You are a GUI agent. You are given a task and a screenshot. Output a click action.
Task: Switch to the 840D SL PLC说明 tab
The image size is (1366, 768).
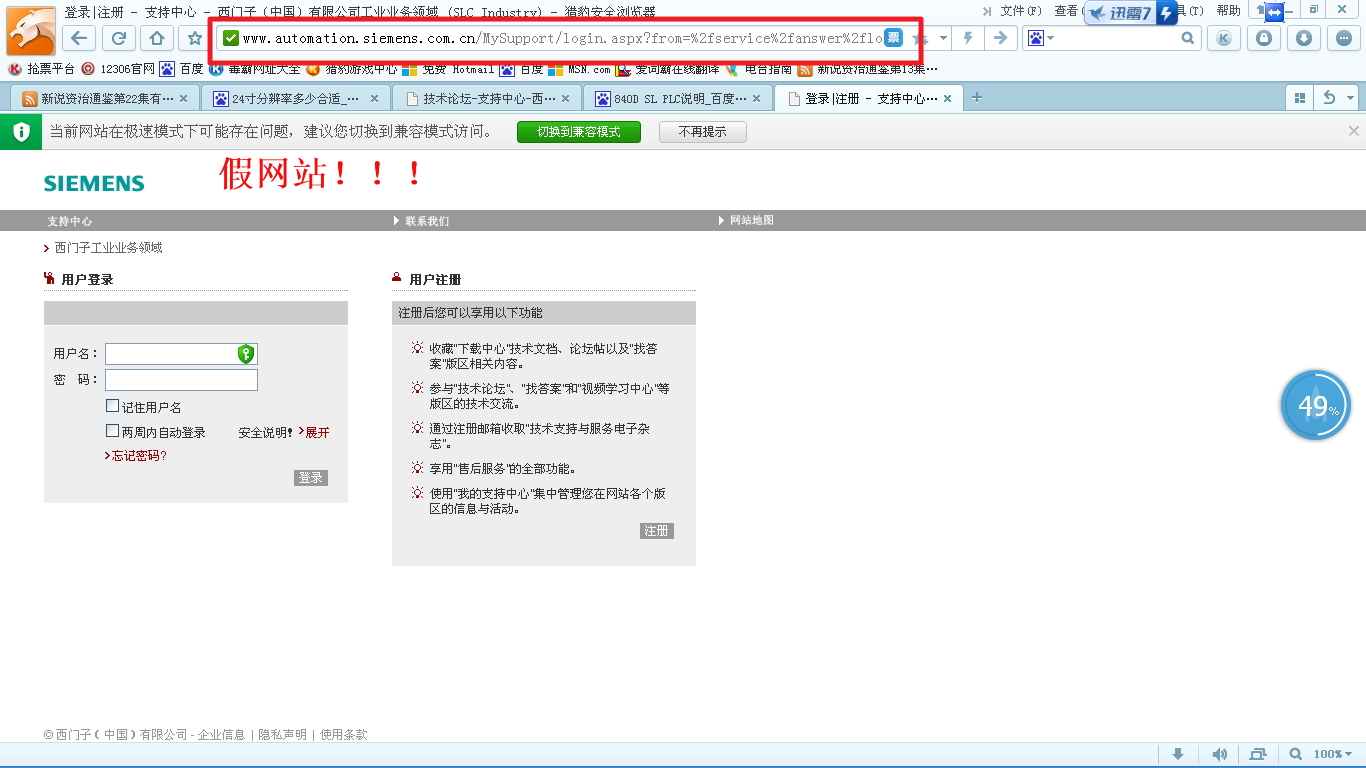678,98
